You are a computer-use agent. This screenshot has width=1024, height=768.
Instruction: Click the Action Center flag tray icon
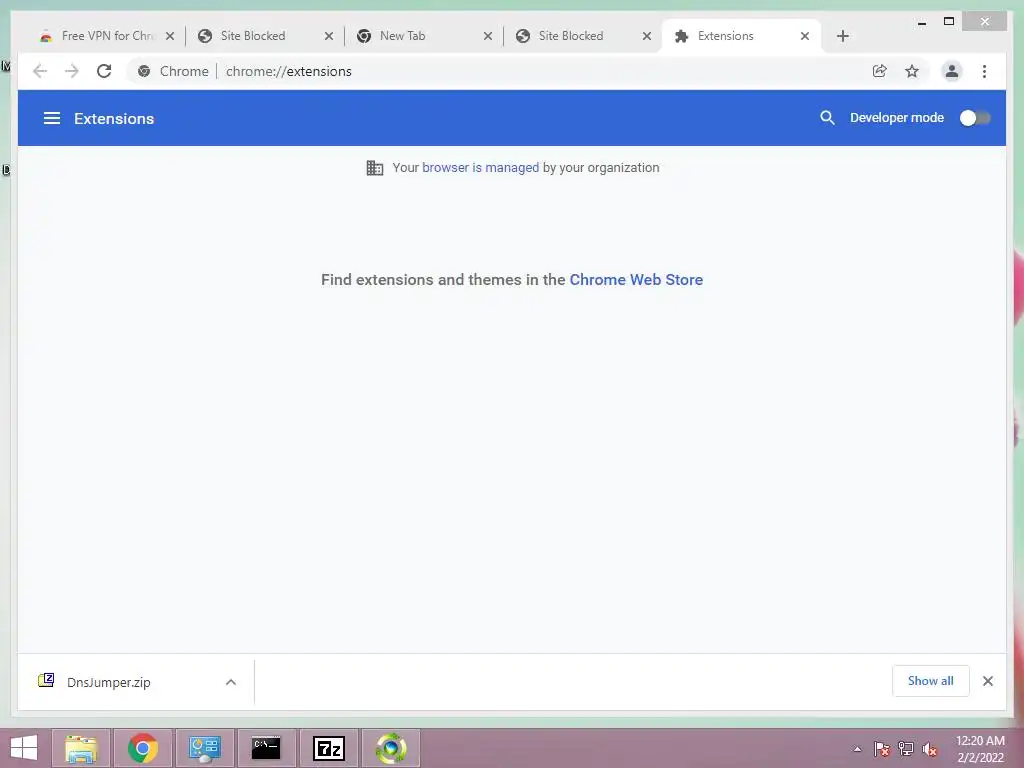tap(881, 749)
